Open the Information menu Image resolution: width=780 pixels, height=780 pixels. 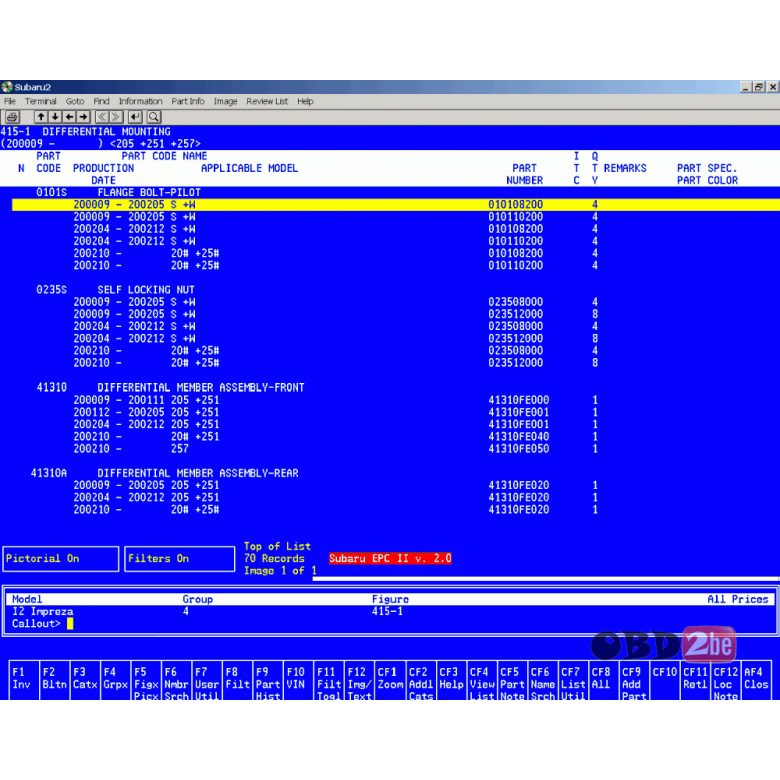pyautogui.click(x=140, y=101)
